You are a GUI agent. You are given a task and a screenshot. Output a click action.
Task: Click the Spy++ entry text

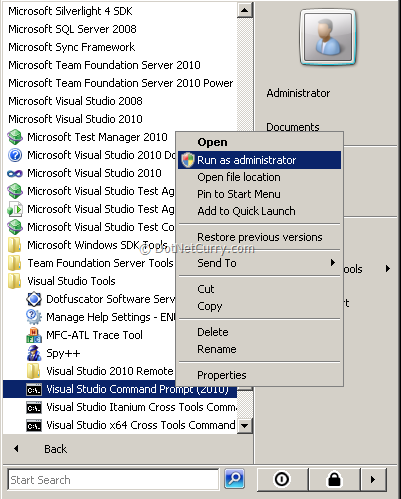[63, 353]
